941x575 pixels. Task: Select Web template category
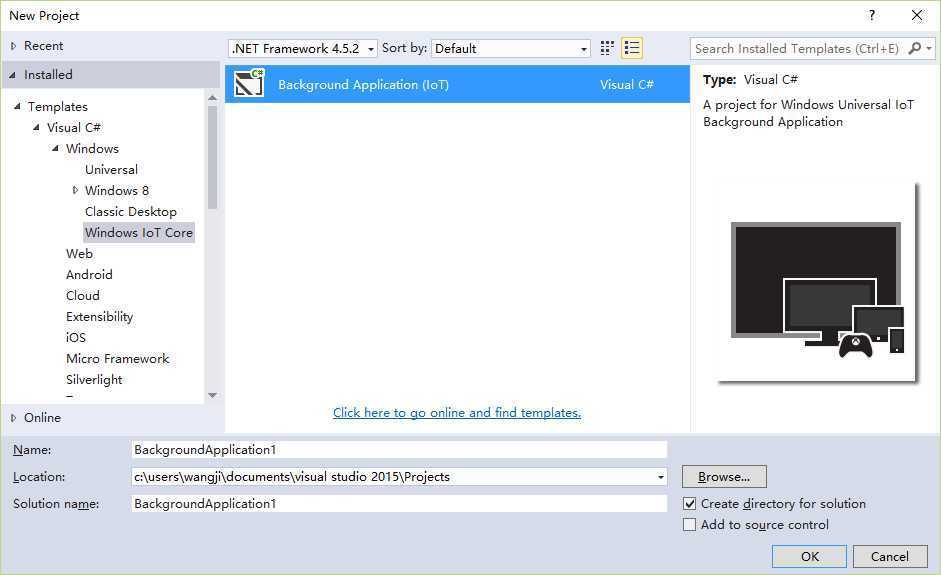[79, 253]
